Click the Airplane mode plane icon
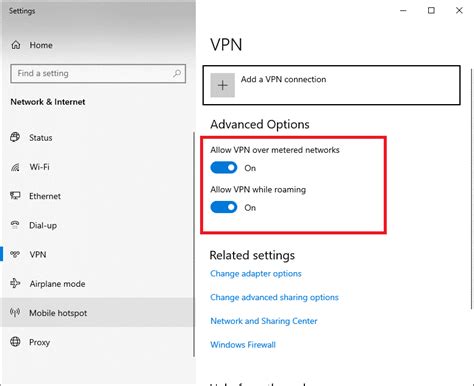The width and height of the screenshot is (474, 386). click(15, 283)
